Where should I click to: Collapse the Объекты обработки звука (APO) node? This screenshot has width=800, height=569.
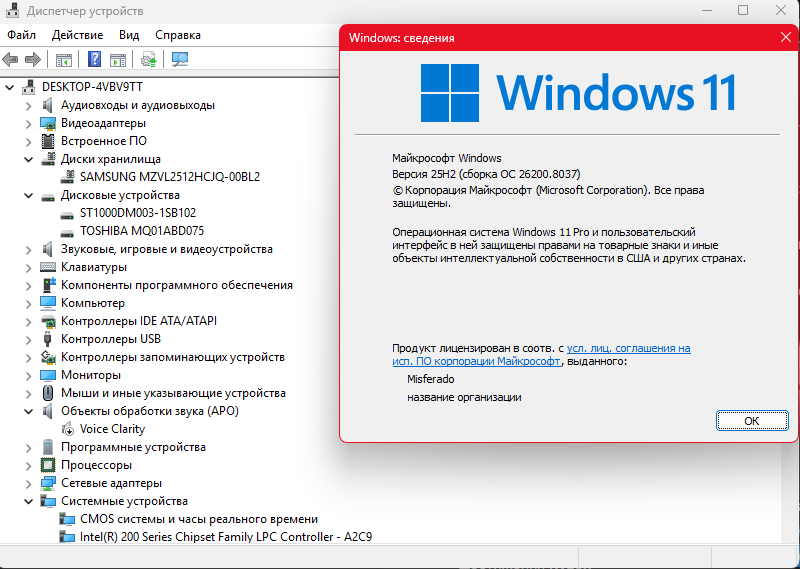click(x=29, y=411)
